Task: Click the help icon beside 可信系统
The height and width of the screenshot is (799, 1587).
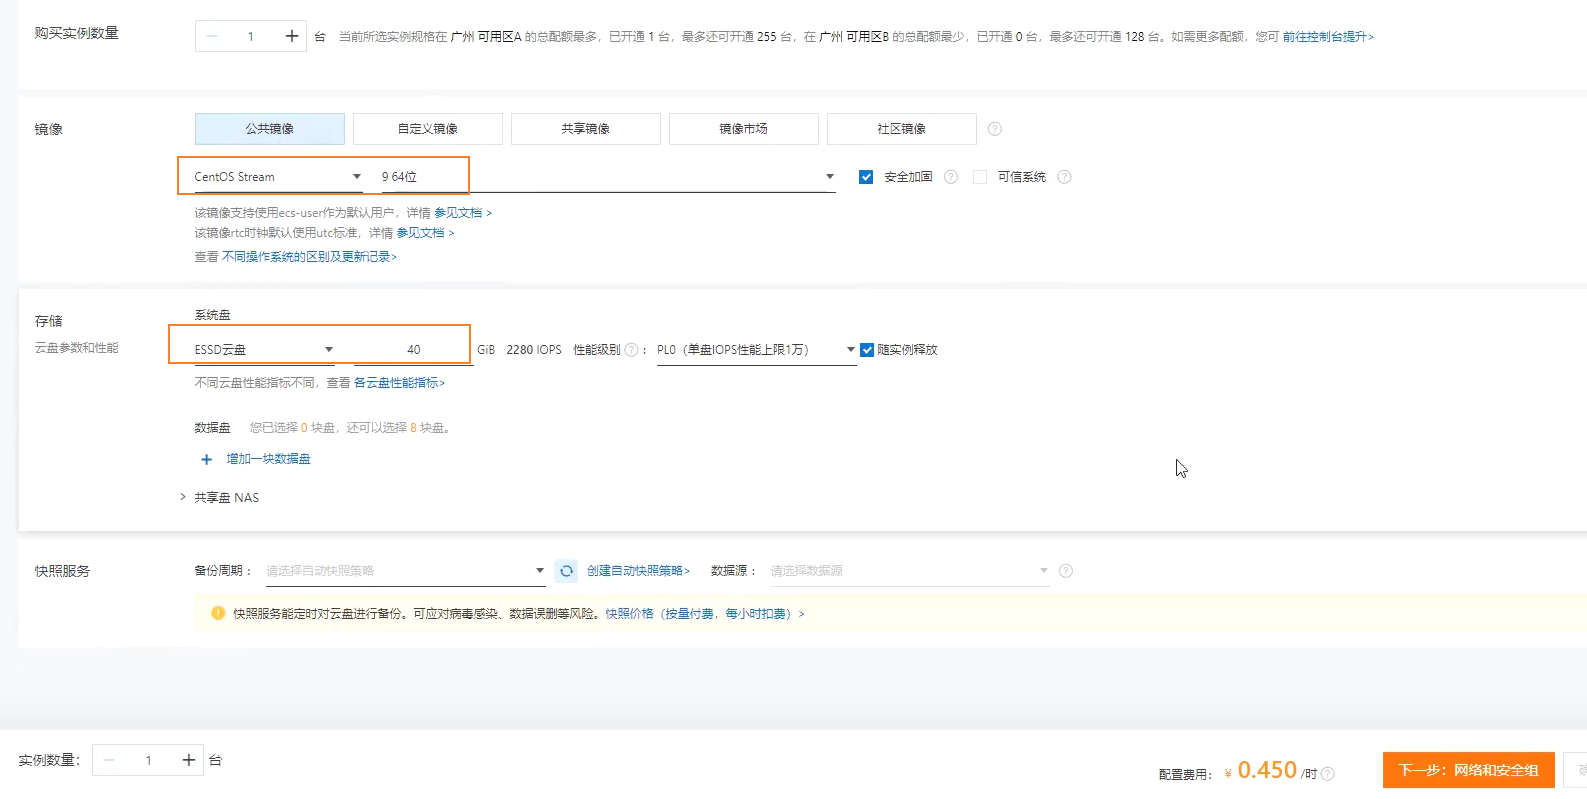Action: coord(1064,177)
